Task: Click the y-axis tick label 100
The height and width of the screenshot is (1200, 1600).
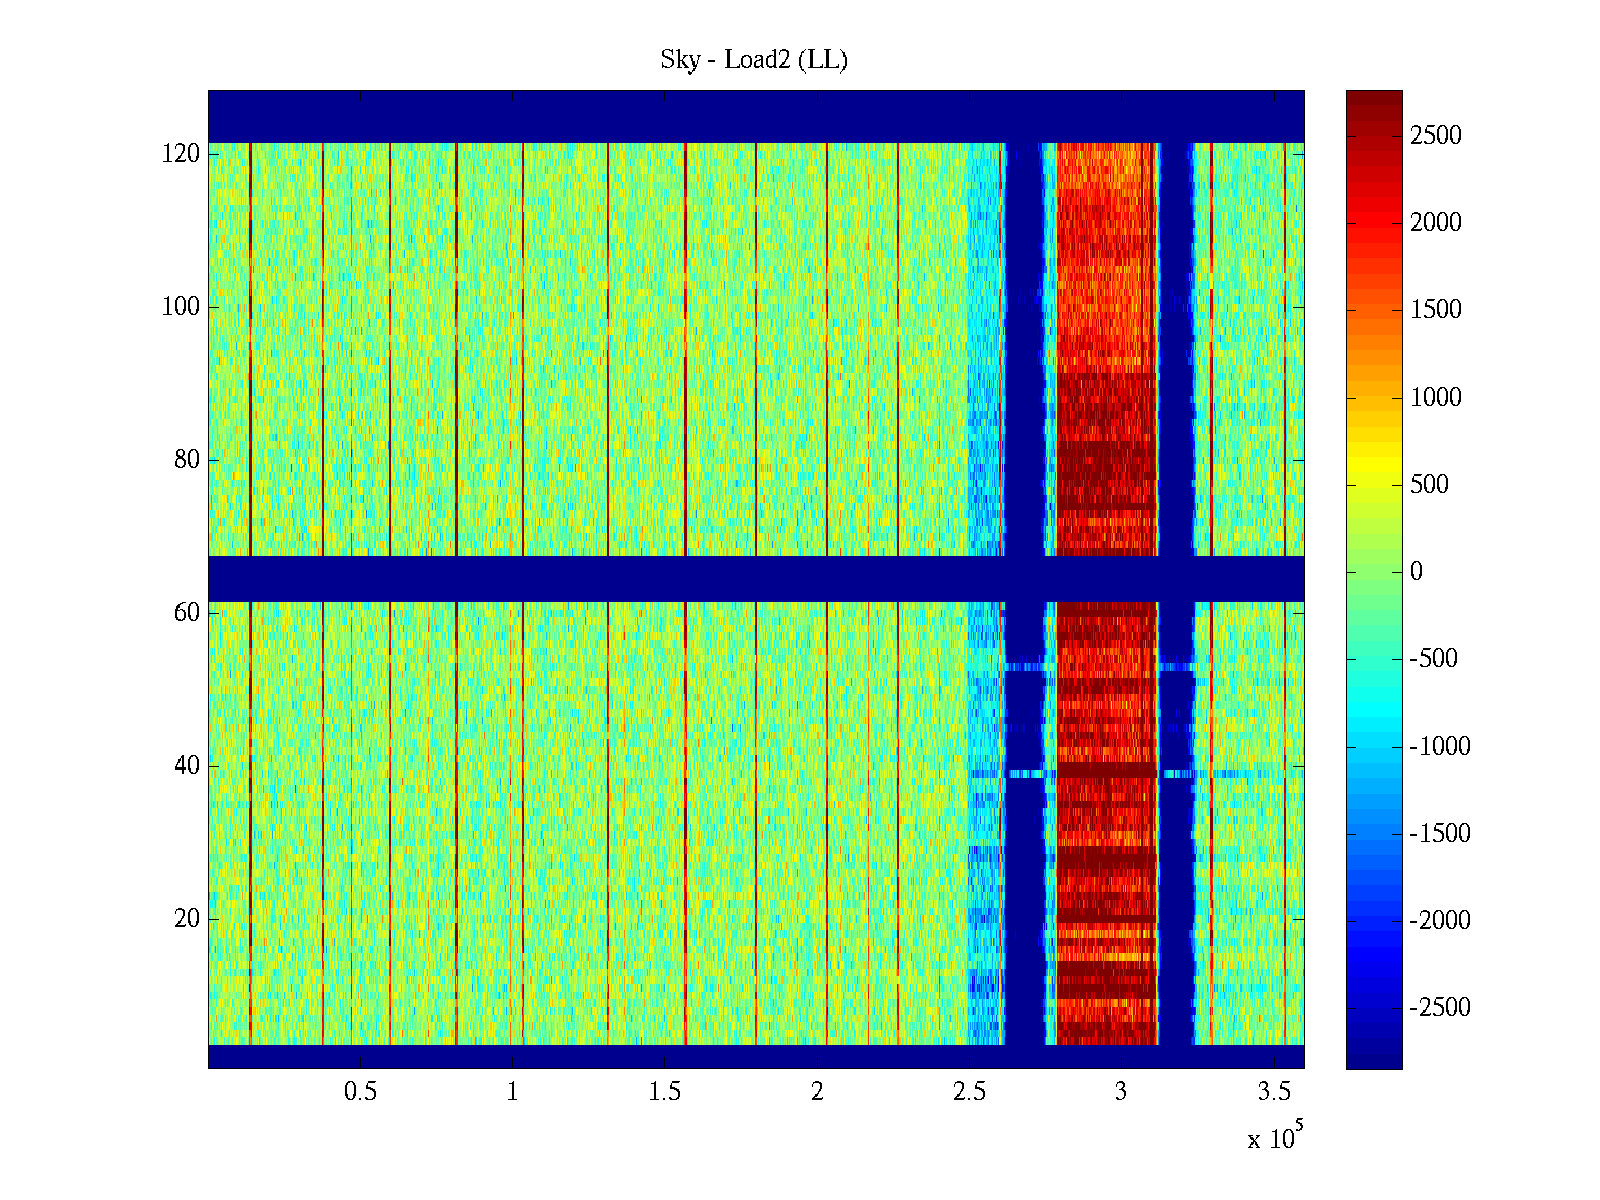Action: click(181, 307)
